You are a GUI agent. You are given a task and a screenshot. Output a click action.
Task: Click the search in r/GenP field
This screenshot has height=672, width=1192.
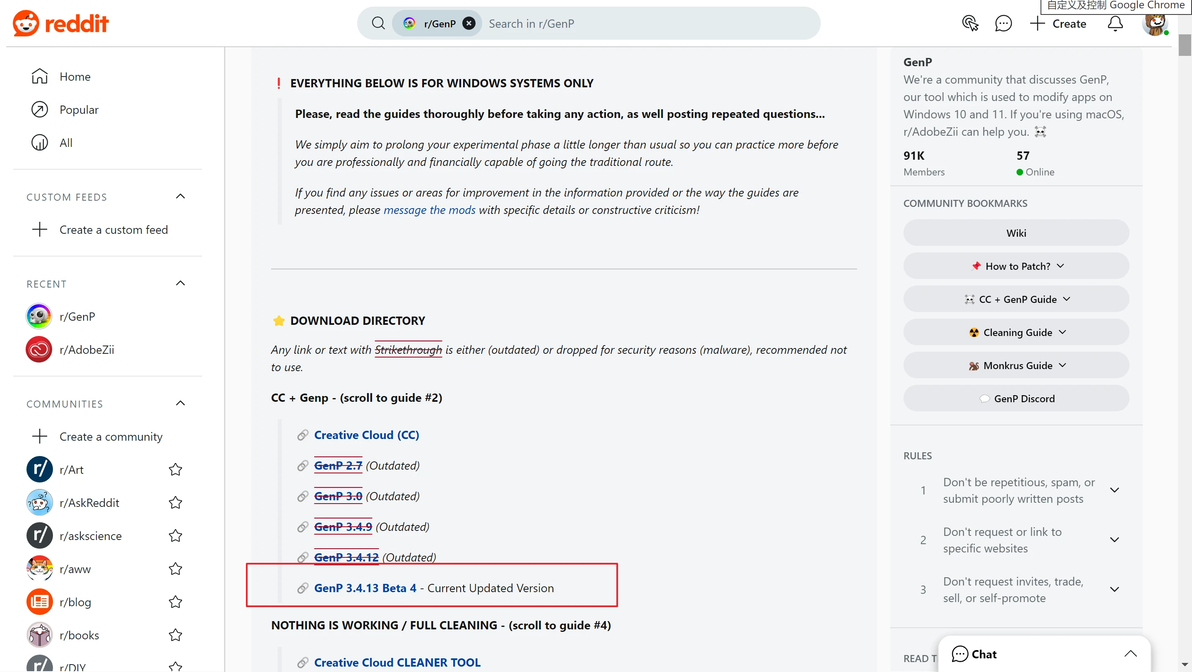point(640,23)
